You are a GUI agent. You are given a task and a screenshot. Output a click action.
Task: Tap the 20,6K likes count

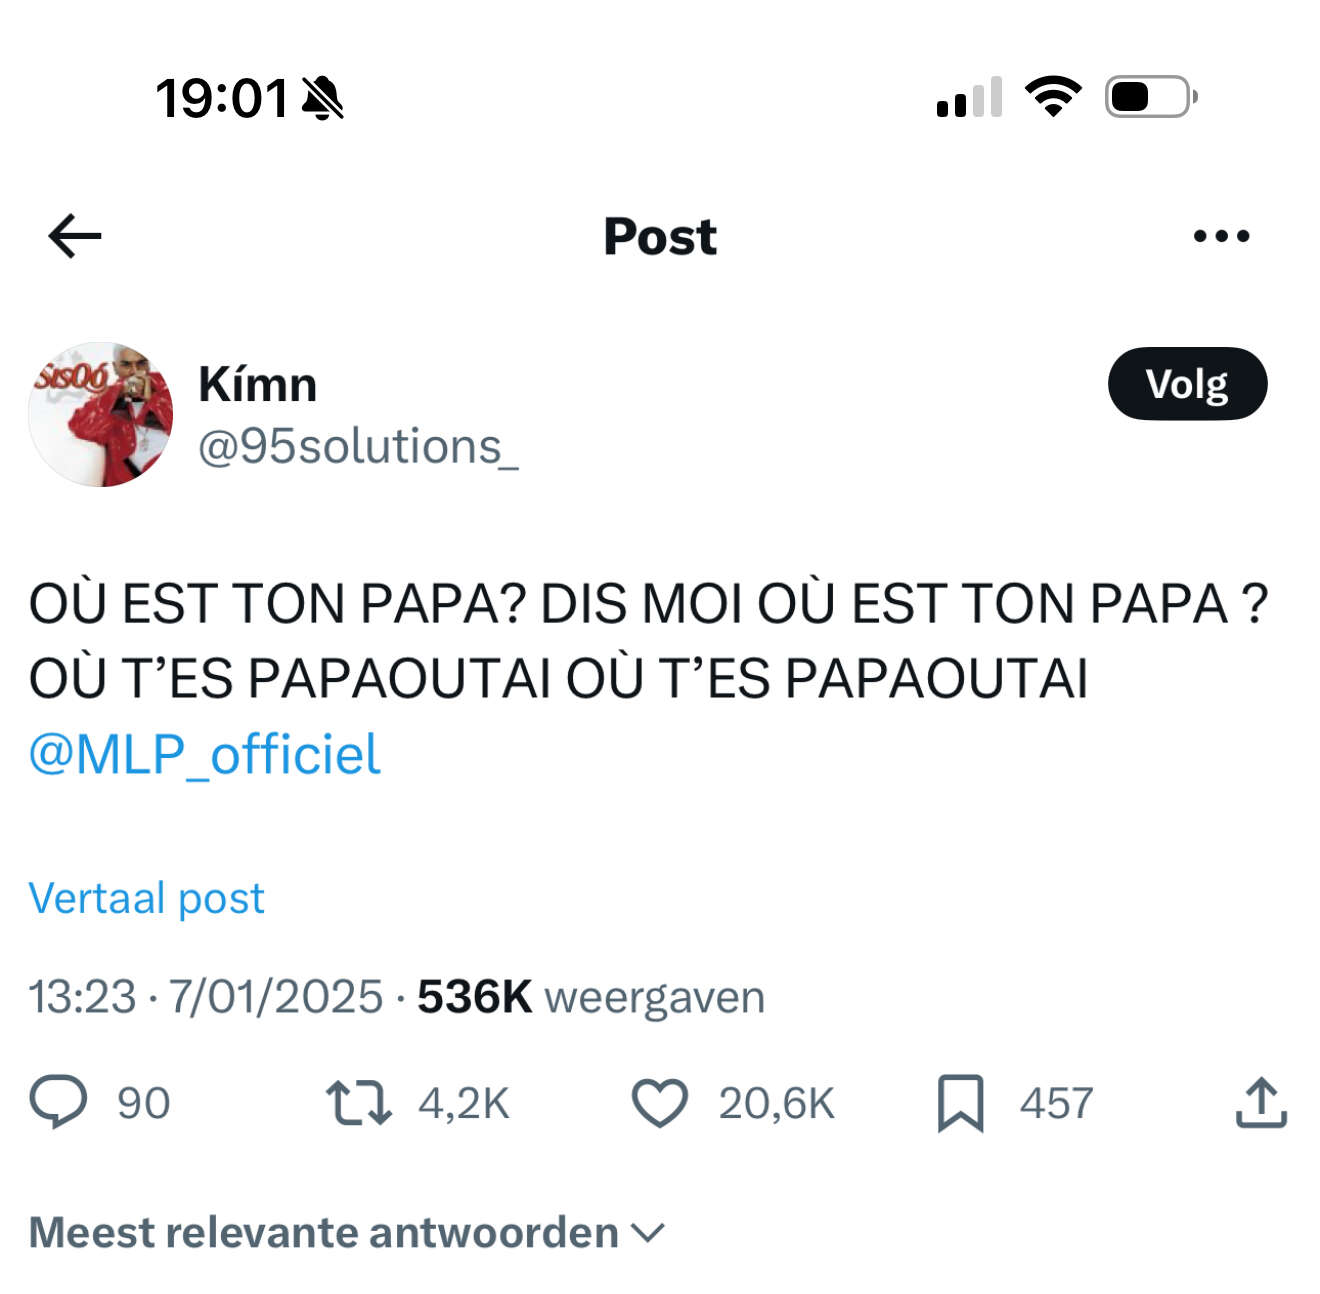[x=776, y=1103]
